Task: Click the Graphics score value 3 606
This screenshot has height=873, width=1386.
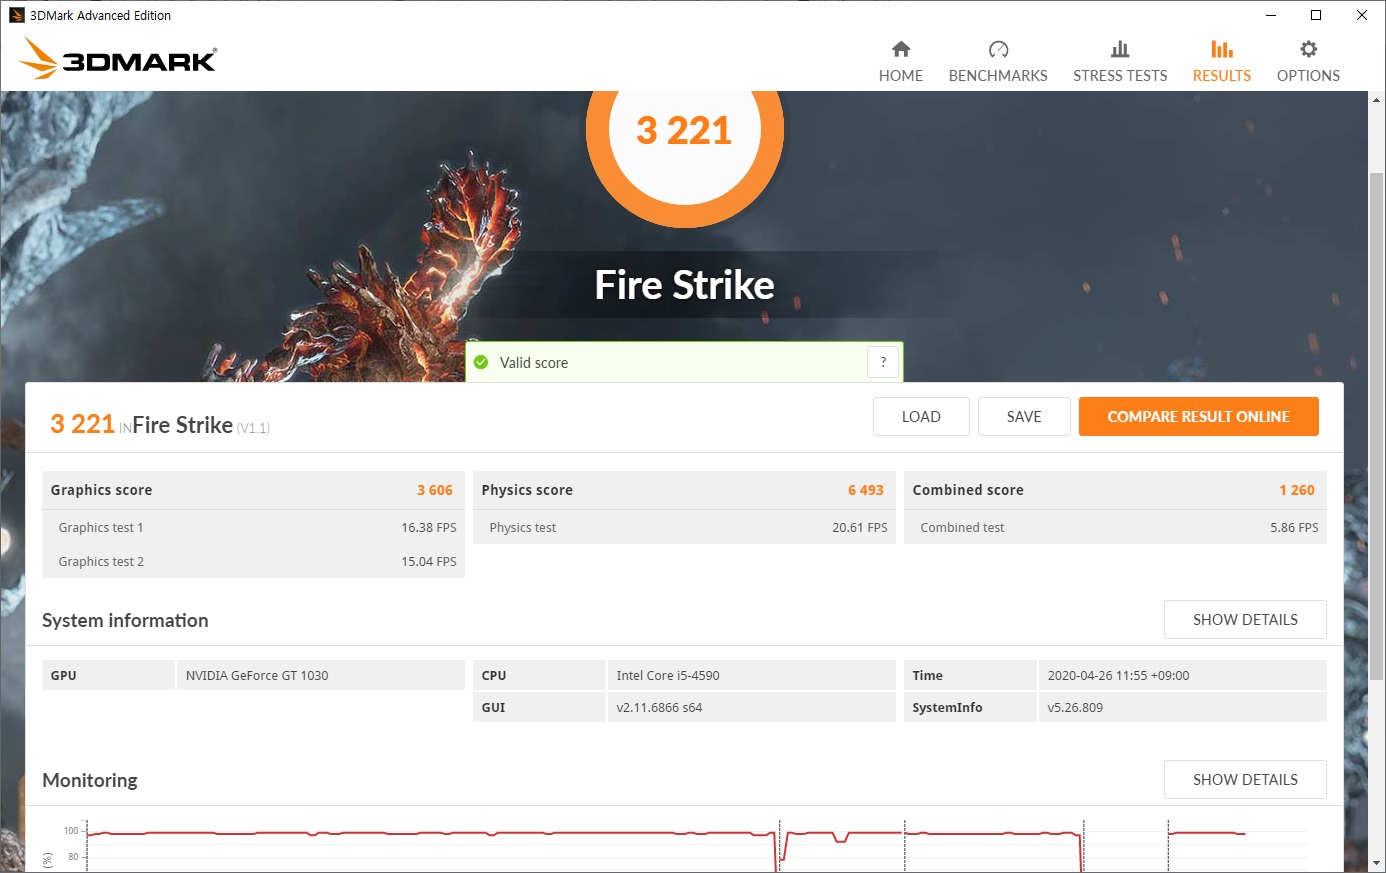Action: (x=435, y=490)
